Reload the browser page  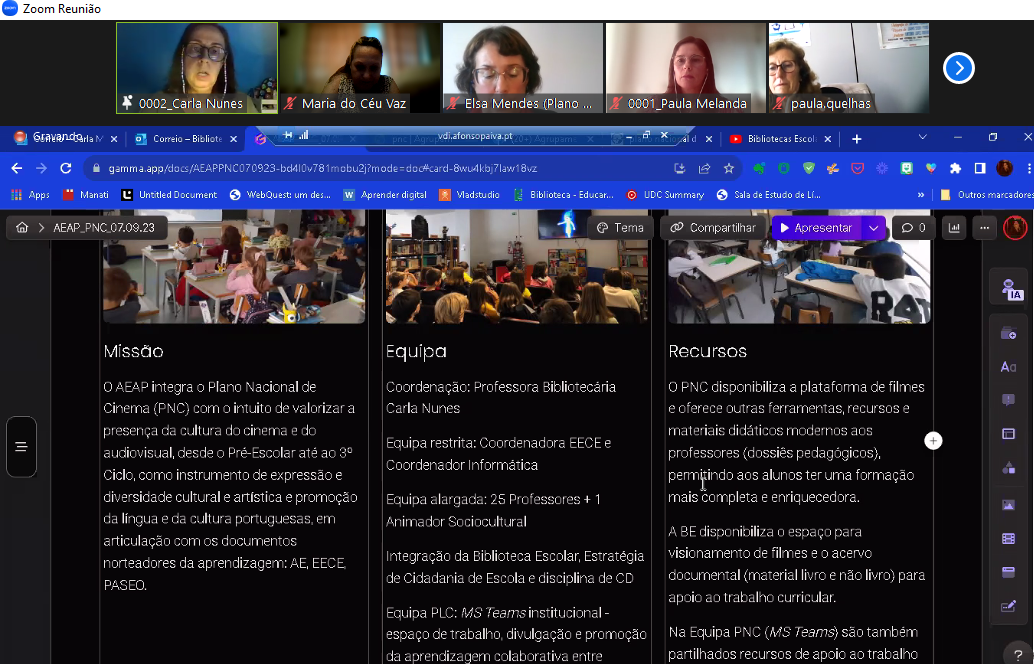[x=65, y=168]
